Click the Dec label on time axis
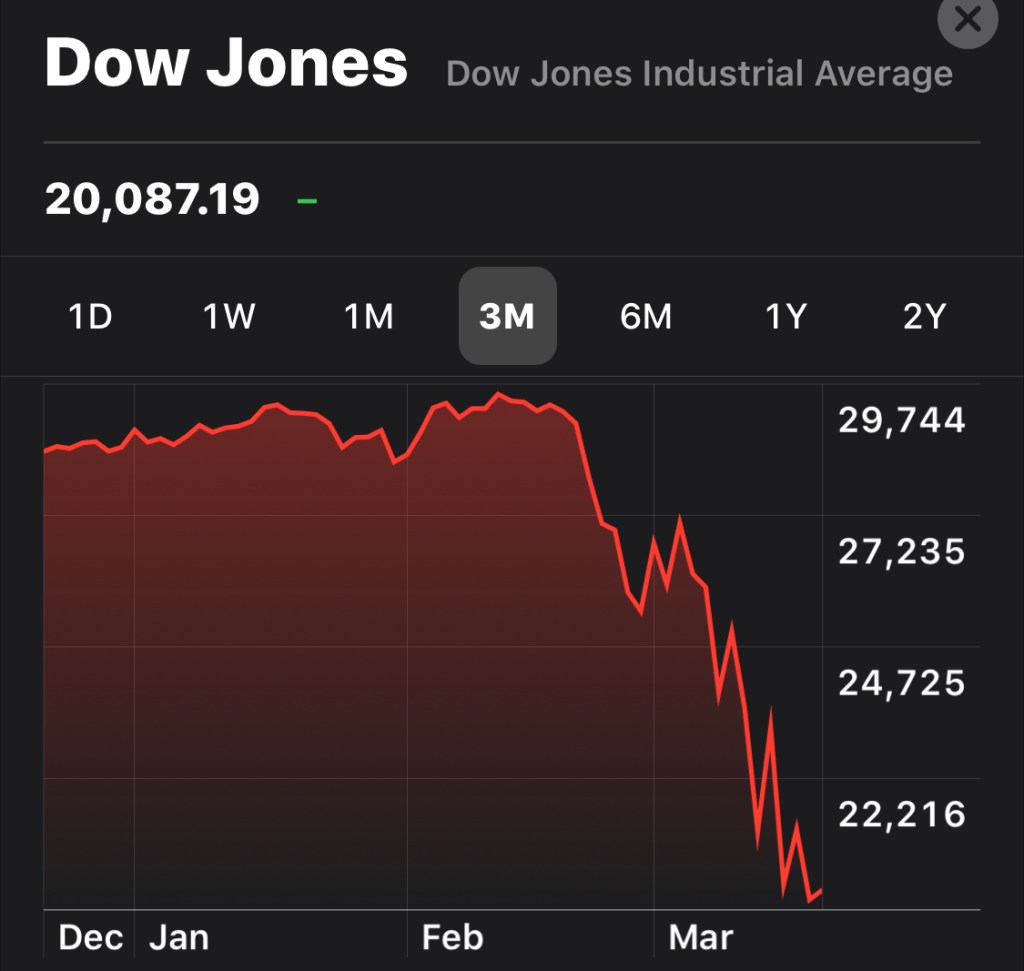The width and height of the screenshot is (1024, 971). pos(91,938)
